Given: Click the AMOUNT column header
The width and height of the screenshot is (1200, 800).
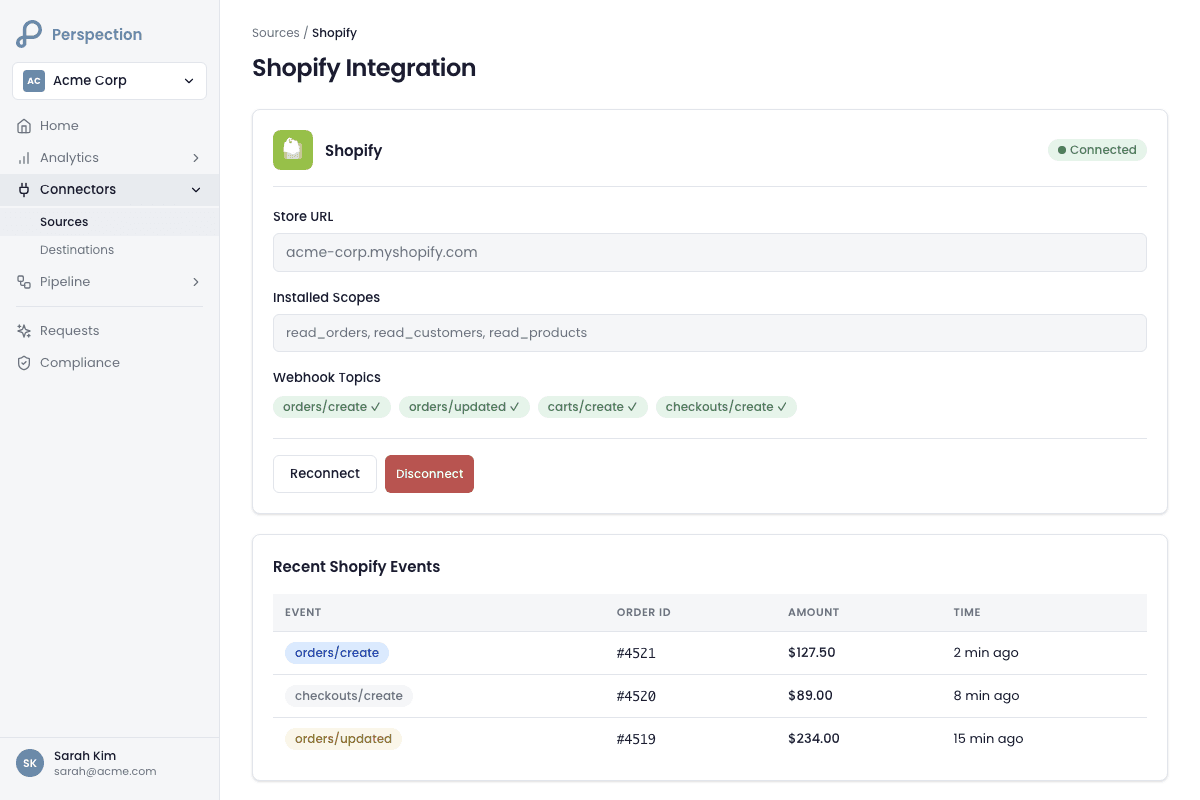Looking at the screenshot, I should click(x=814, y=612).
